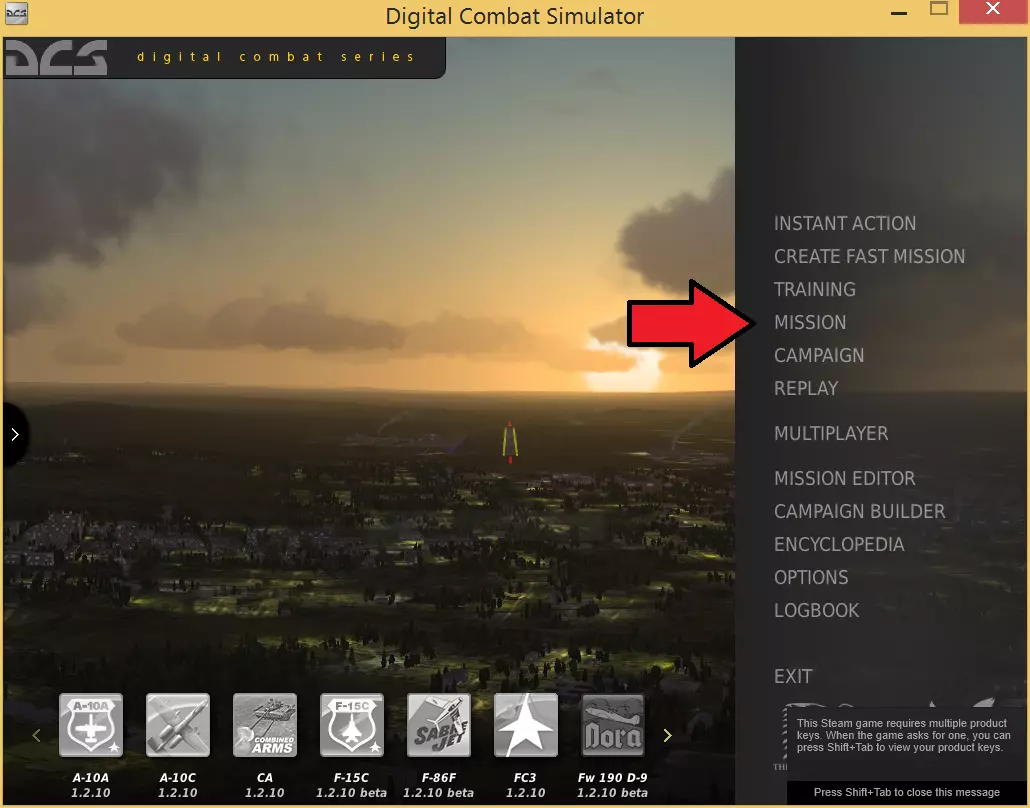Click the 'digital combat series' banner text
The width and height of the screenshot is (1030, 808).
click(x=276, y=57)
